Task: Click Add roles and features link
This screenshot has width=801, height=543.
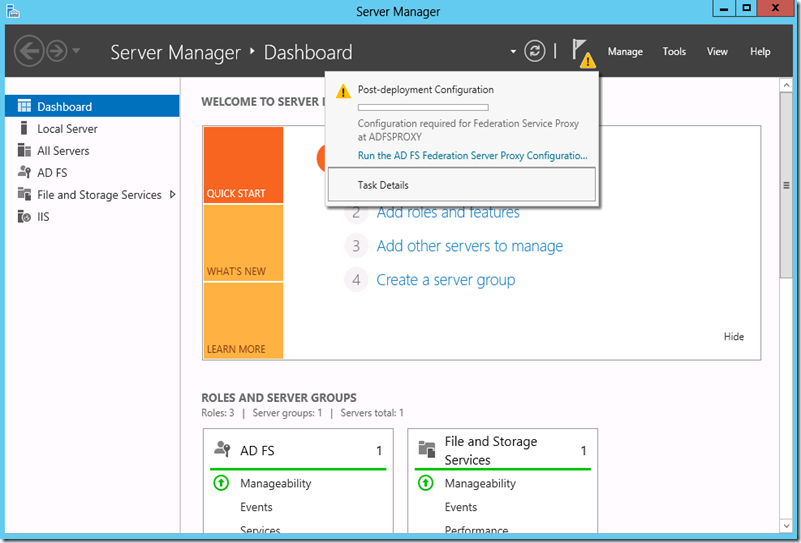Action: pos(448,213)
